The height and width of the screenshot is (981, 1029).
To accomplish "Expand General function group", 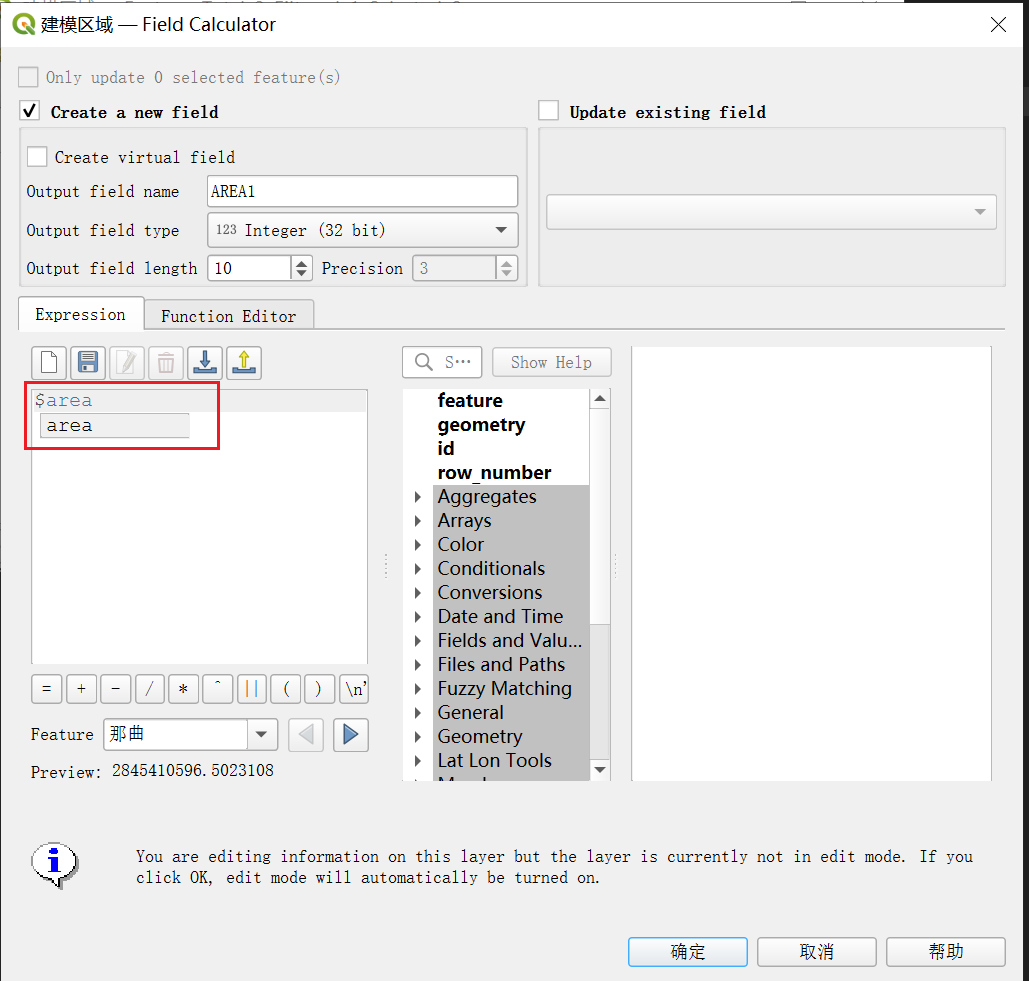I will click(x=418, y=713).
